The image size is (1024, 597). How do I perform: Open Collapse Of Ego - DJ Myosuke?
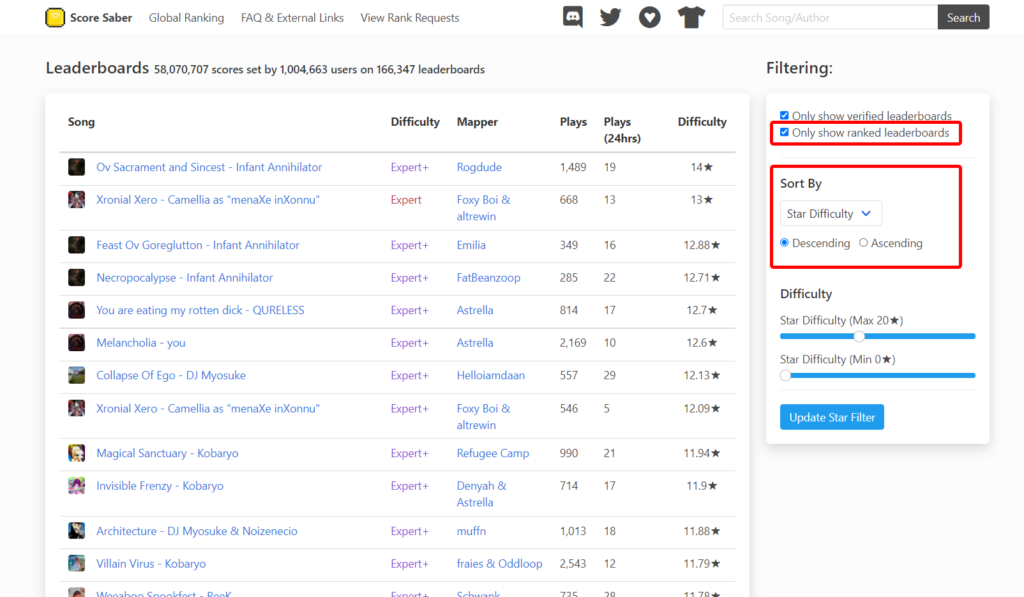(171, 376)
